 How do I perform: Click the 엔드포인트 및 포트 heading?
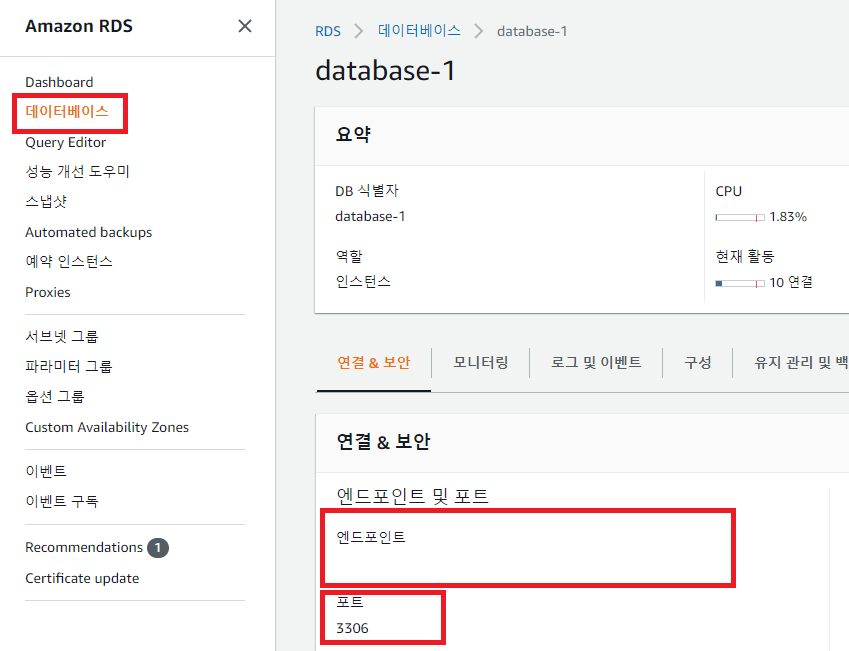413,496
